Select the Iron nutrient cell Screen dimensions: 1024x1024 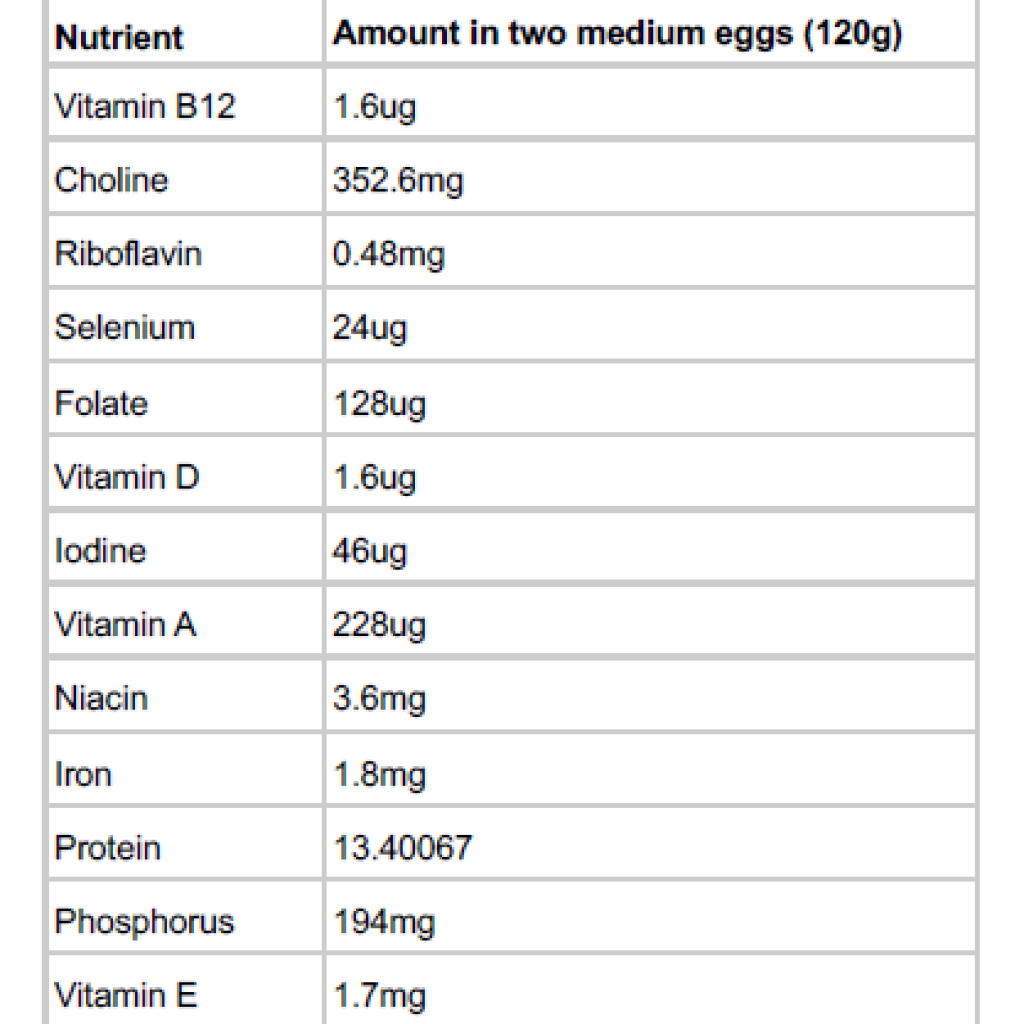83,773
